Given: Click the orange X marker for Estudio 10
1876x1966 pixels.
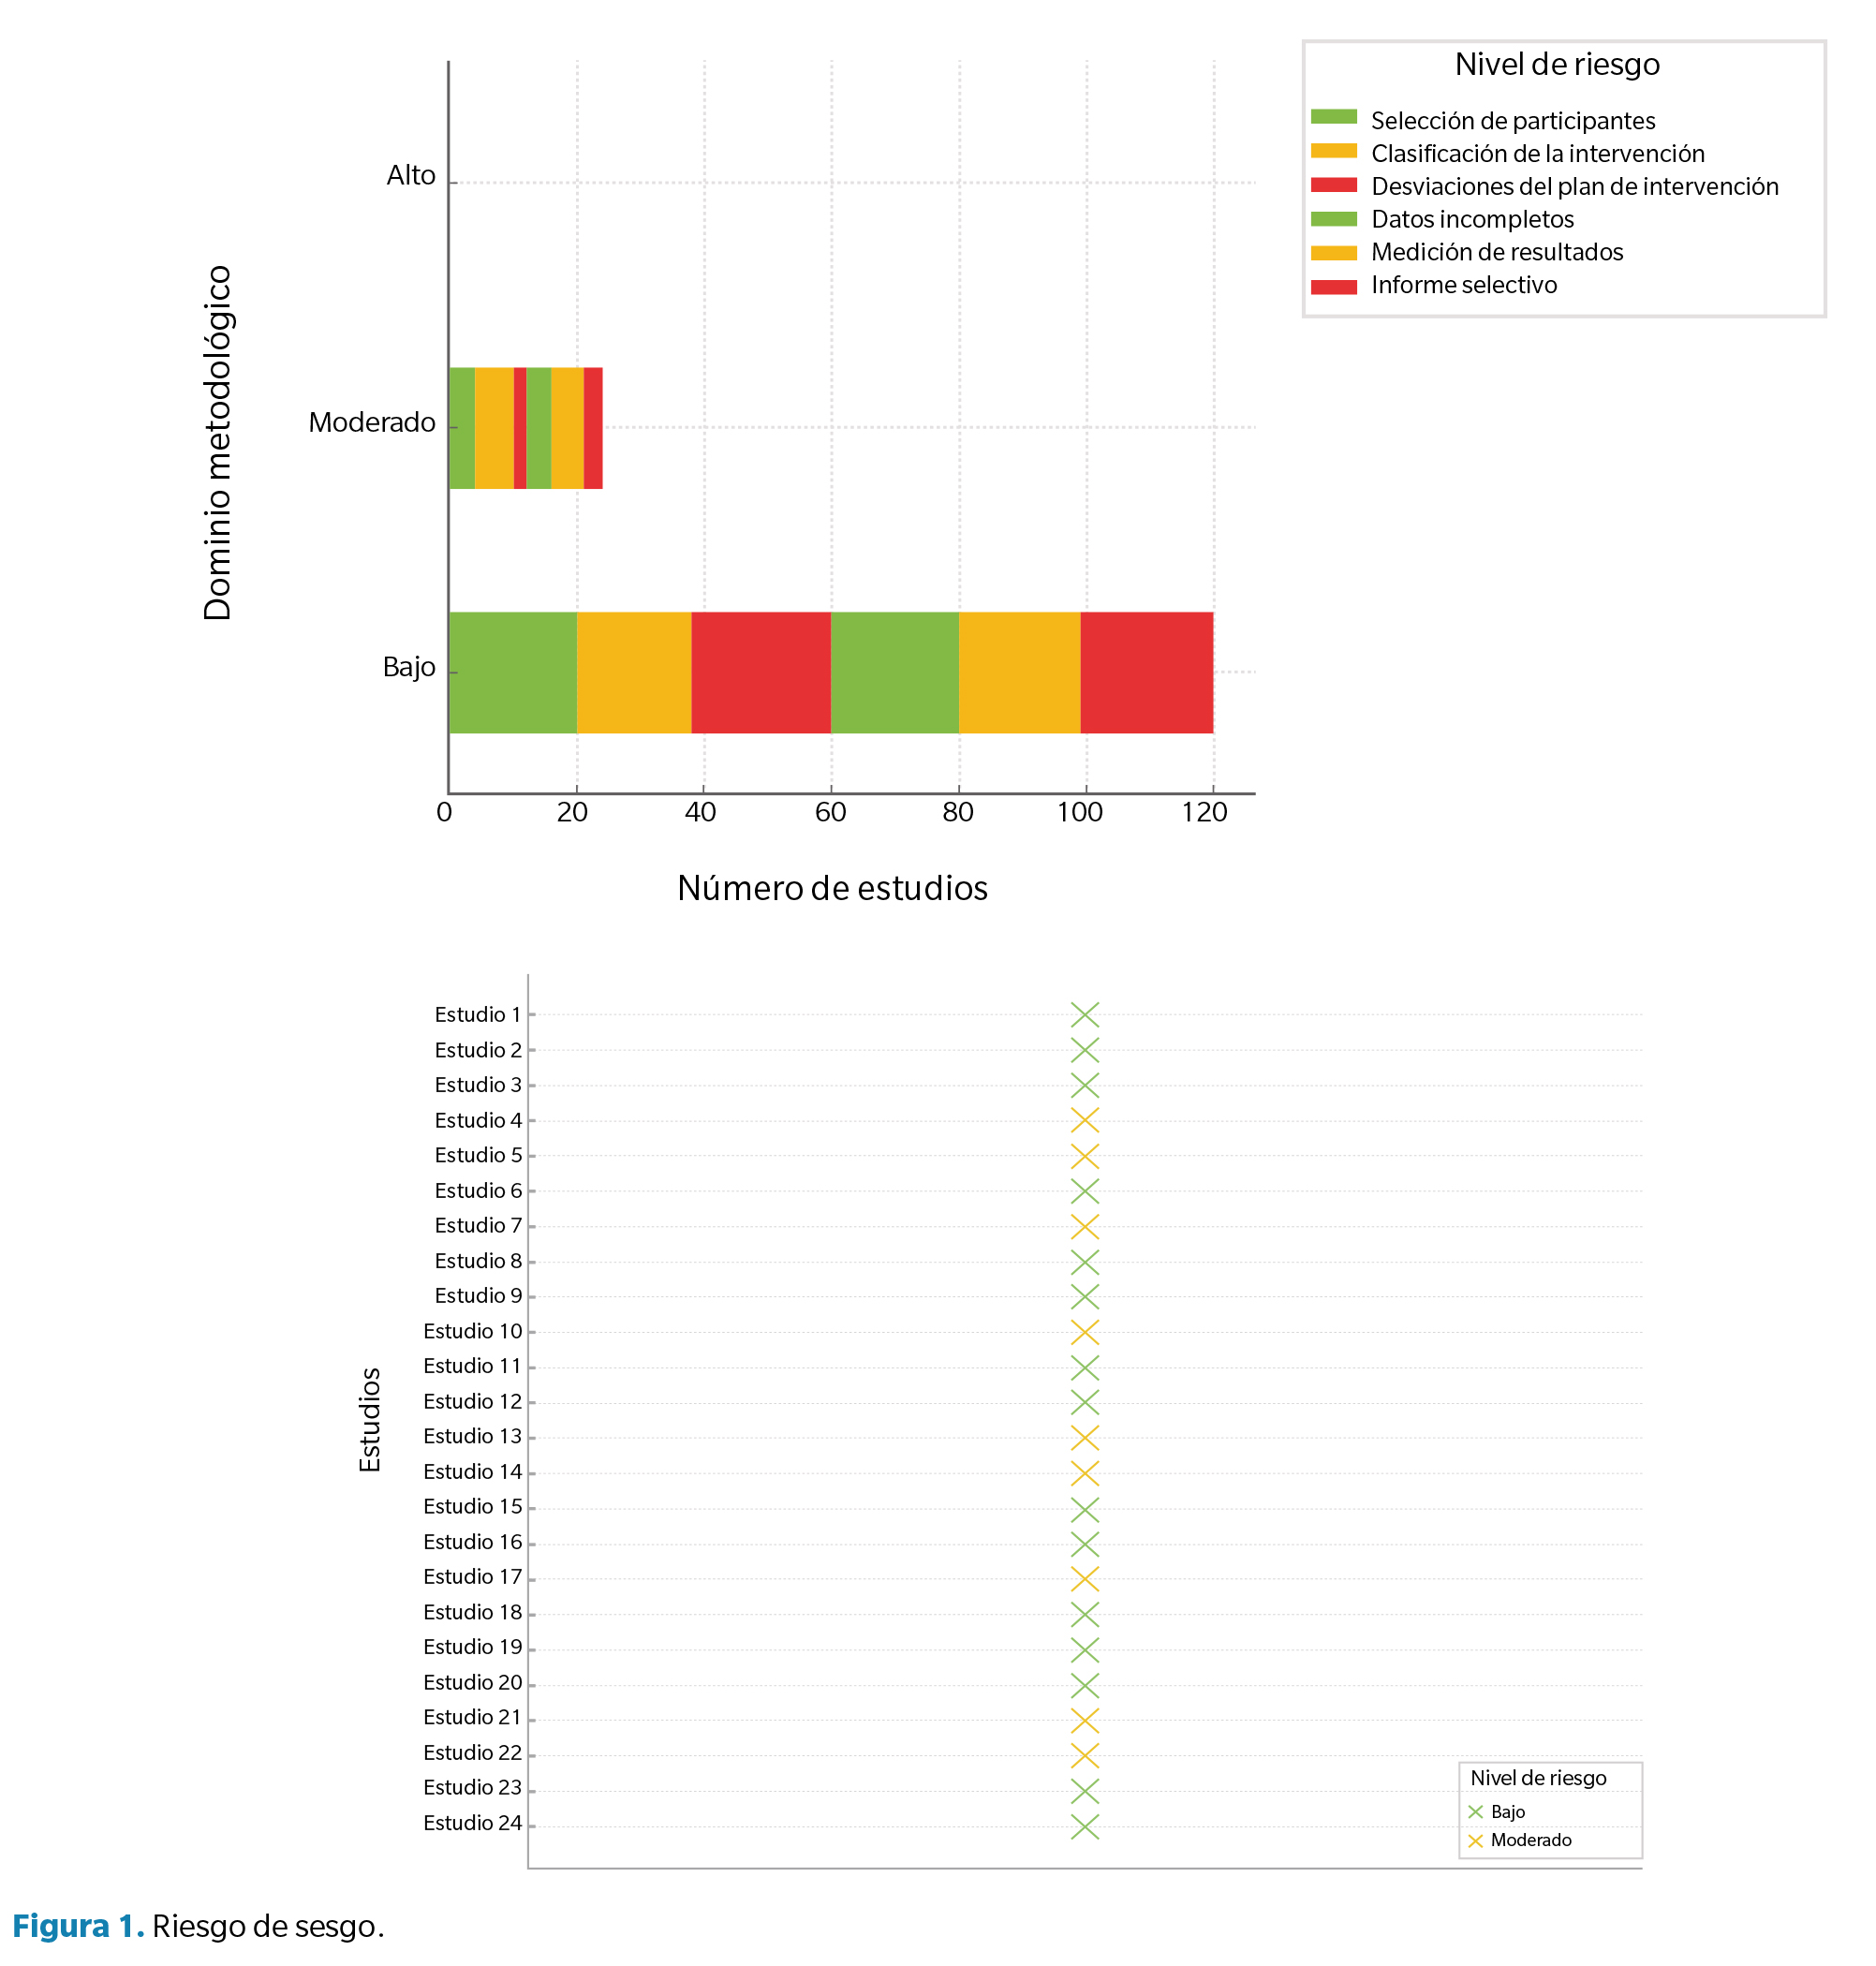Looking at the screenshot, I should [1084, 1332].
